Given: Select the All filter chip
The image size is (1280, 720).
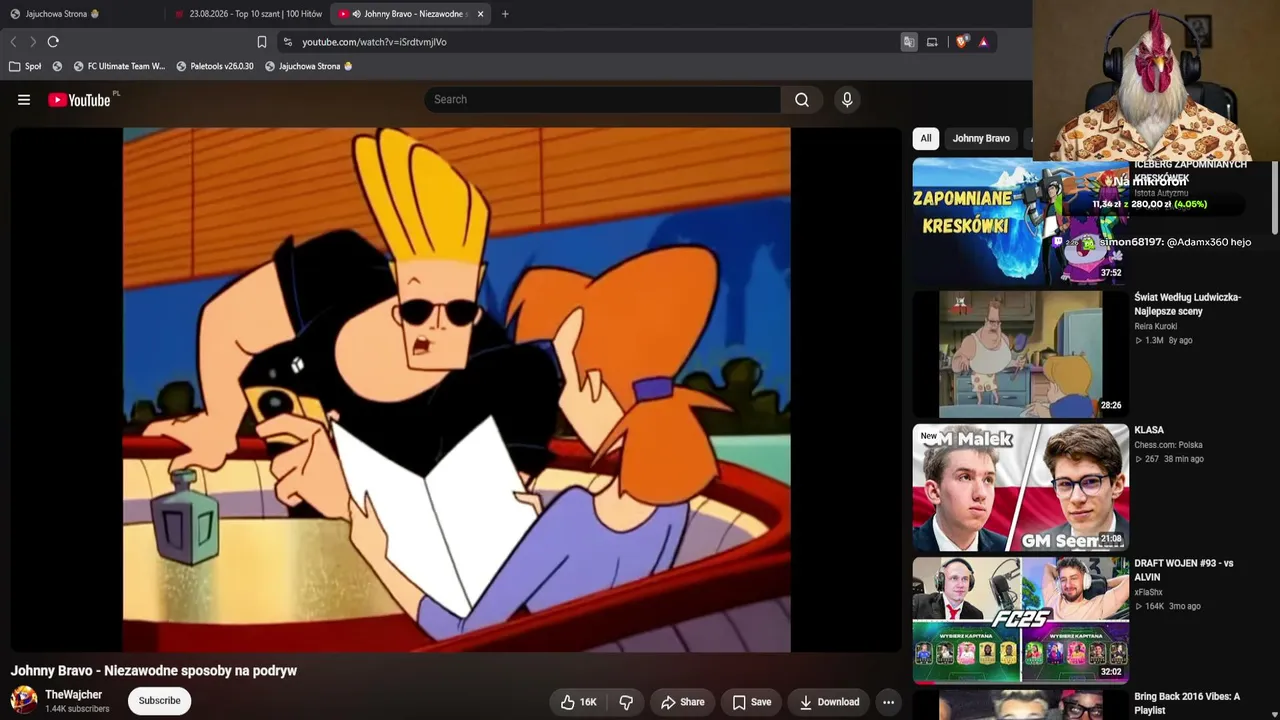Looking at the screenshot, I should [x=926, y=139].
